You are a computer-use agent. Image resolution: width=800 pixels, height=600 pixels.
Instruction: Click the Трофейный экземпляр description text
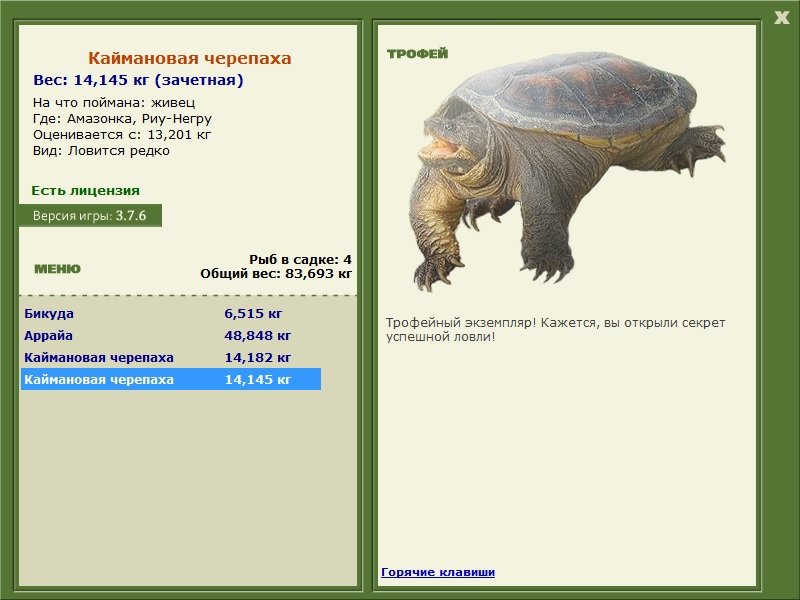click(555, 330)
